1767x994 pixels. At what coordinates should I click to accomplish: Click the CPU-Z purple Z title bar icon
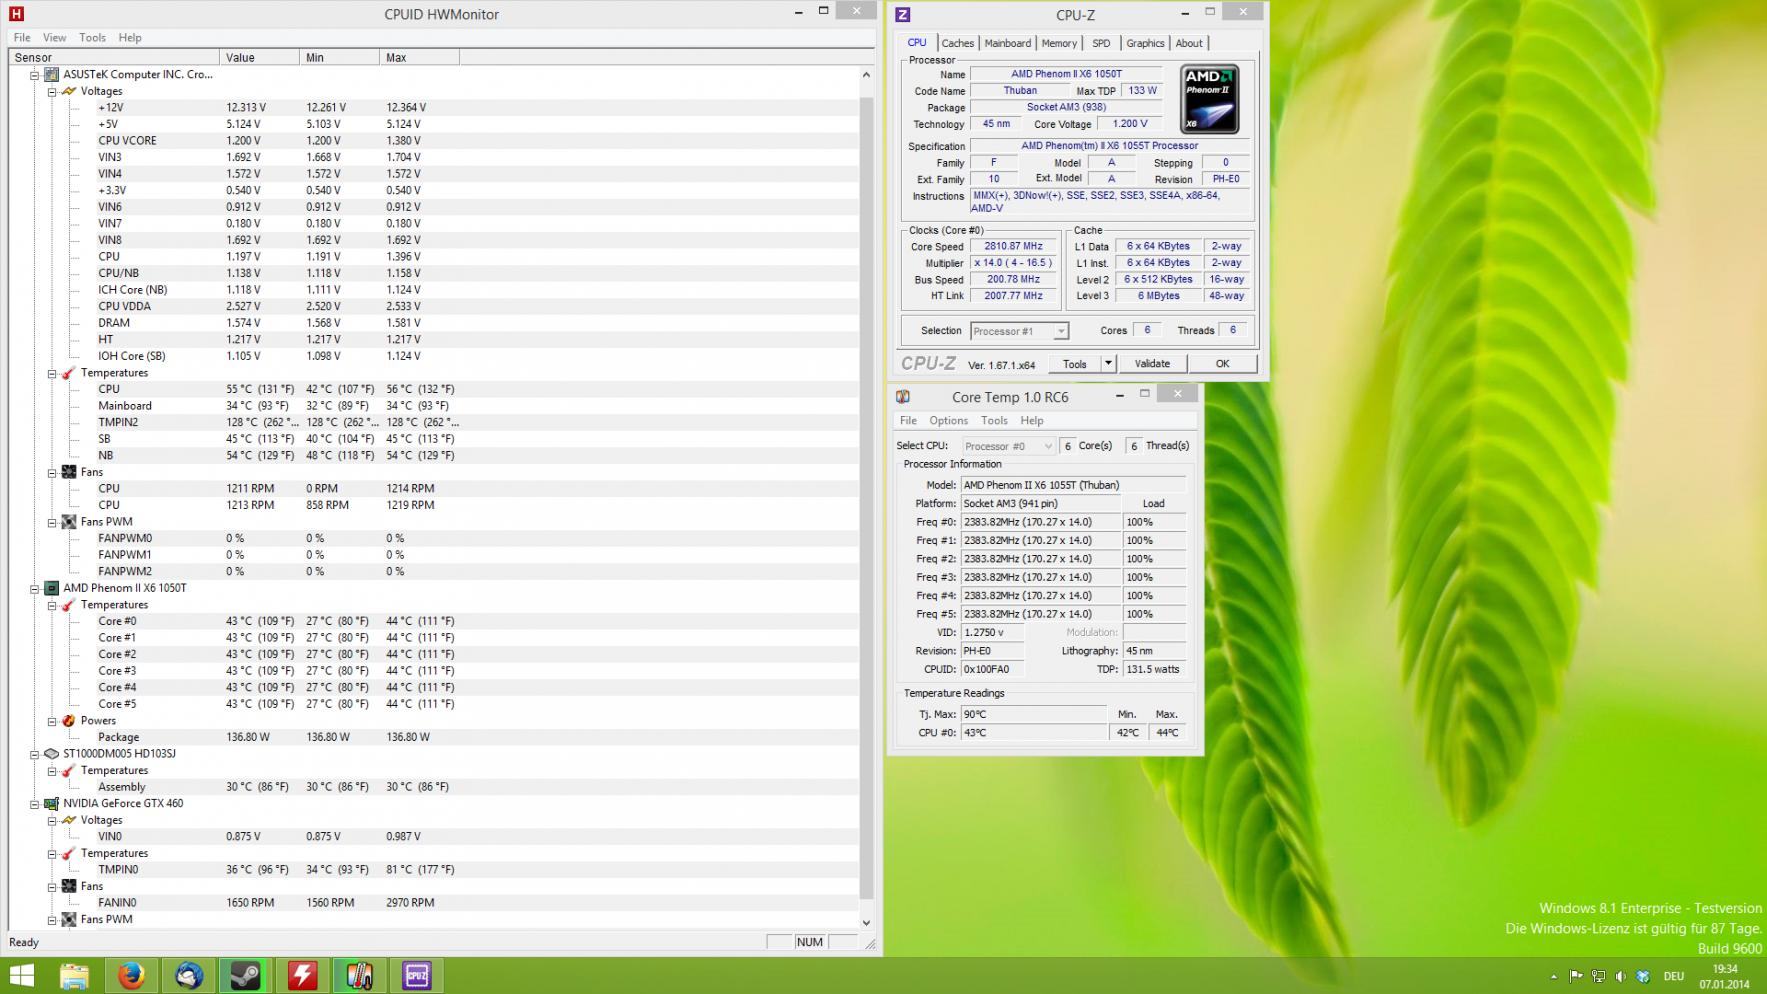click(903, 14)
